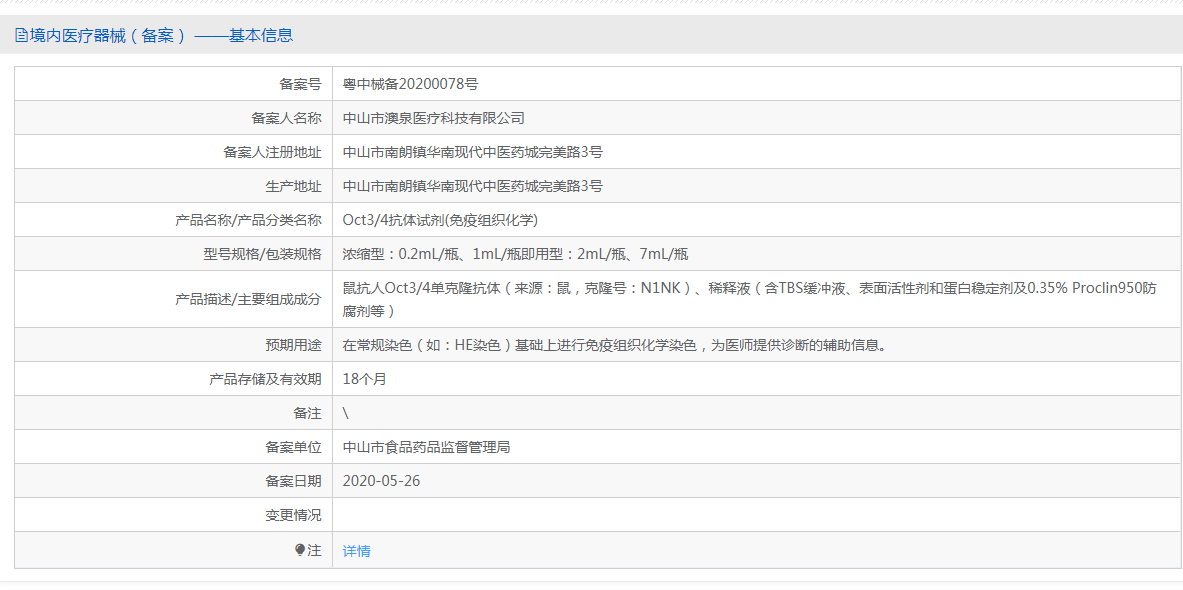Viewport: 1183px width, 590px height.
Task: Select value 粤中械备20200078号
Action: click(x=410, y=84)
